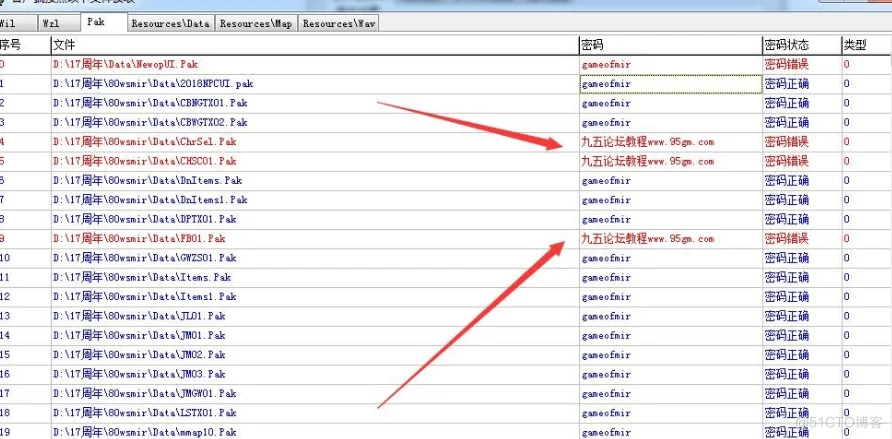Click 密码错误 status in FB01.Pak row
892x439 pixels.
coord(787,239)
